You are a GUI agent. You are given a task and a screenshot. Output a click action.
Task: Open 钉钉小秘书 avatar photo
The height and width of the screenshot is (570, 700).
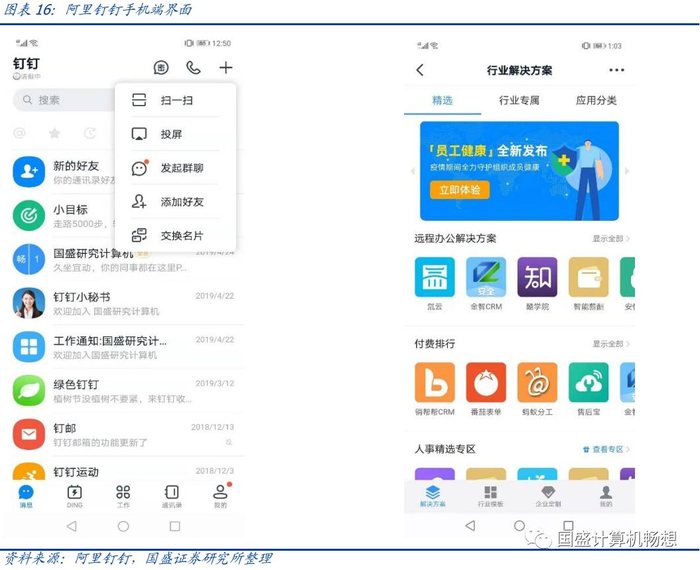[29, 303]
